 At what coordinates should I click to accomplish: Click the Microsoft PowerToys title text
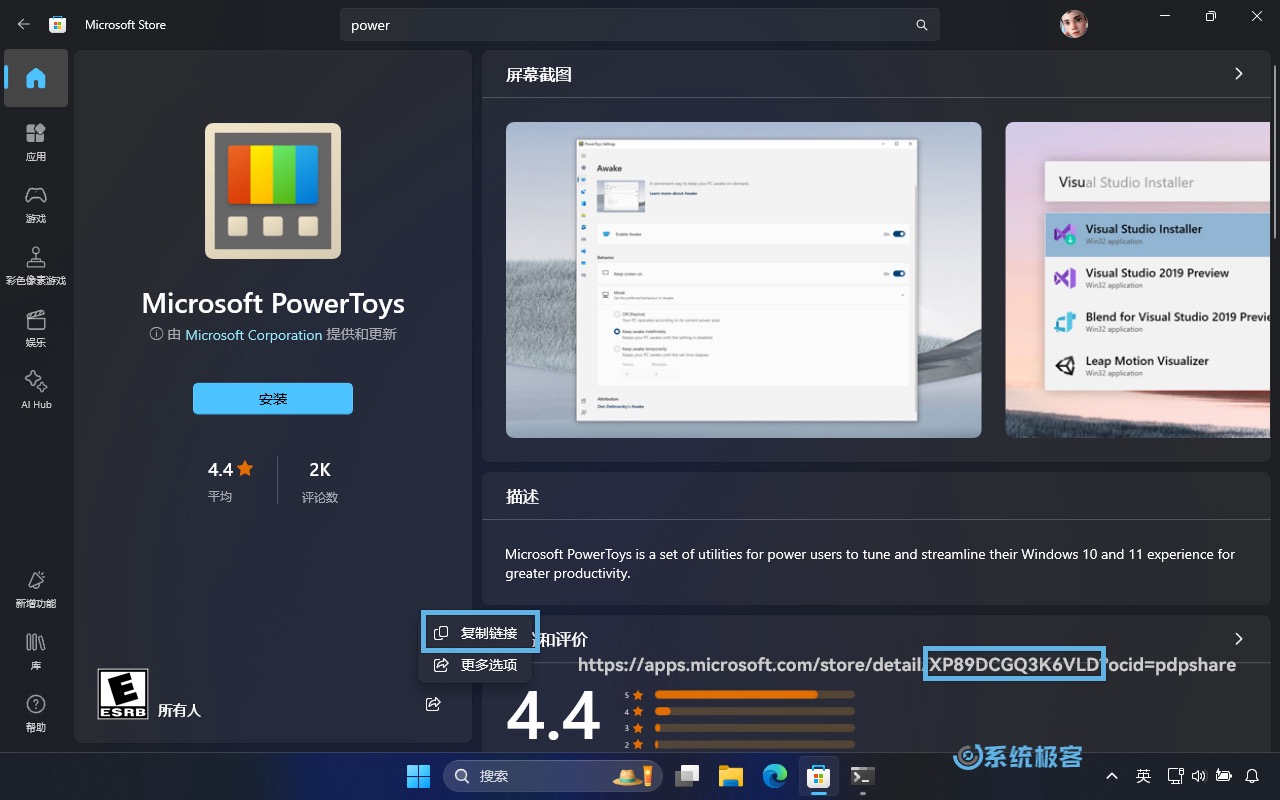coord(273,303)
